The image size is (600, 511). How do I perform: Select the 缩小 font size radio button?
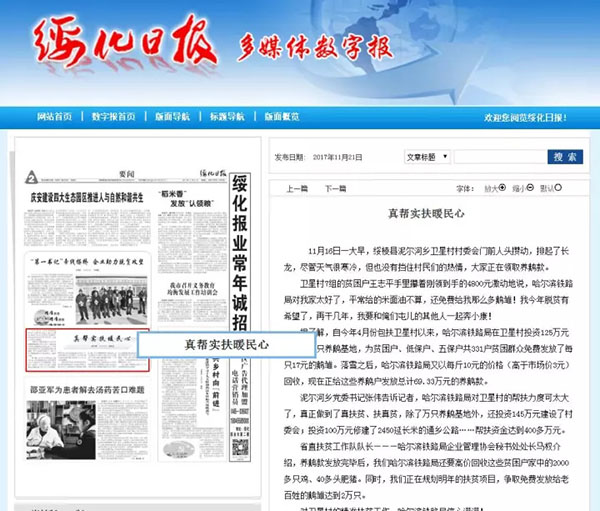pos(531,188)
